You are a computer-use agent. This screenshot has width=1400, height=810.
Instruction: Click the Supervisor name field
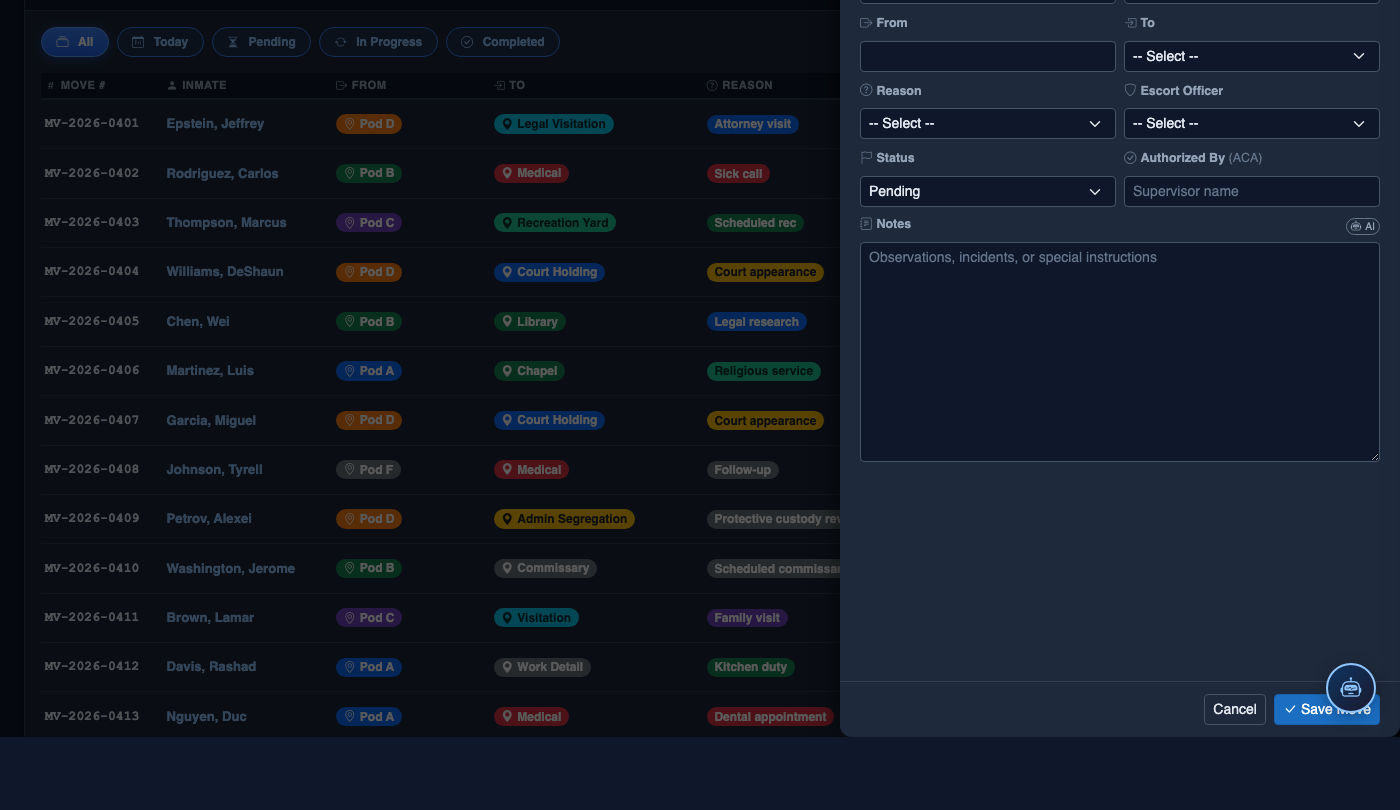1251,191
